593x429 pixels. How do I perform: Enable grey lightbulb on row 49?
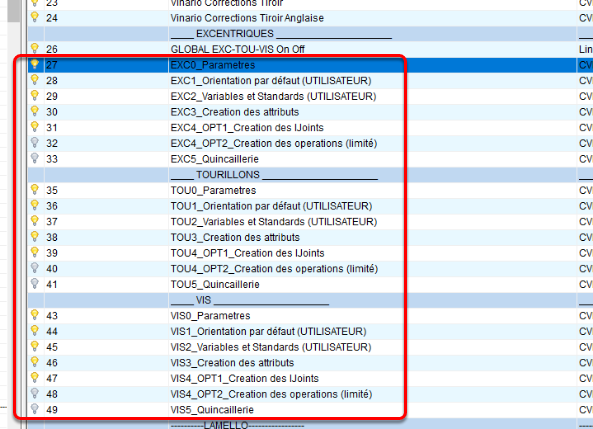click(x=34, y=409)
